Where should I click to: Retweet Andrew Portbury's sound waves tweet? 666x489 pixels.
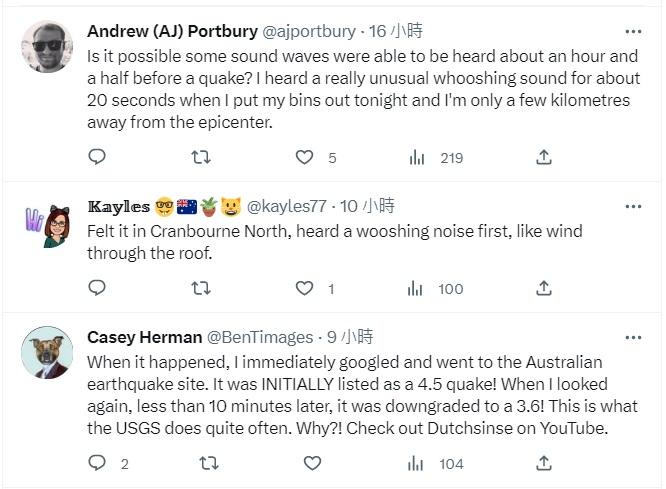200,157
